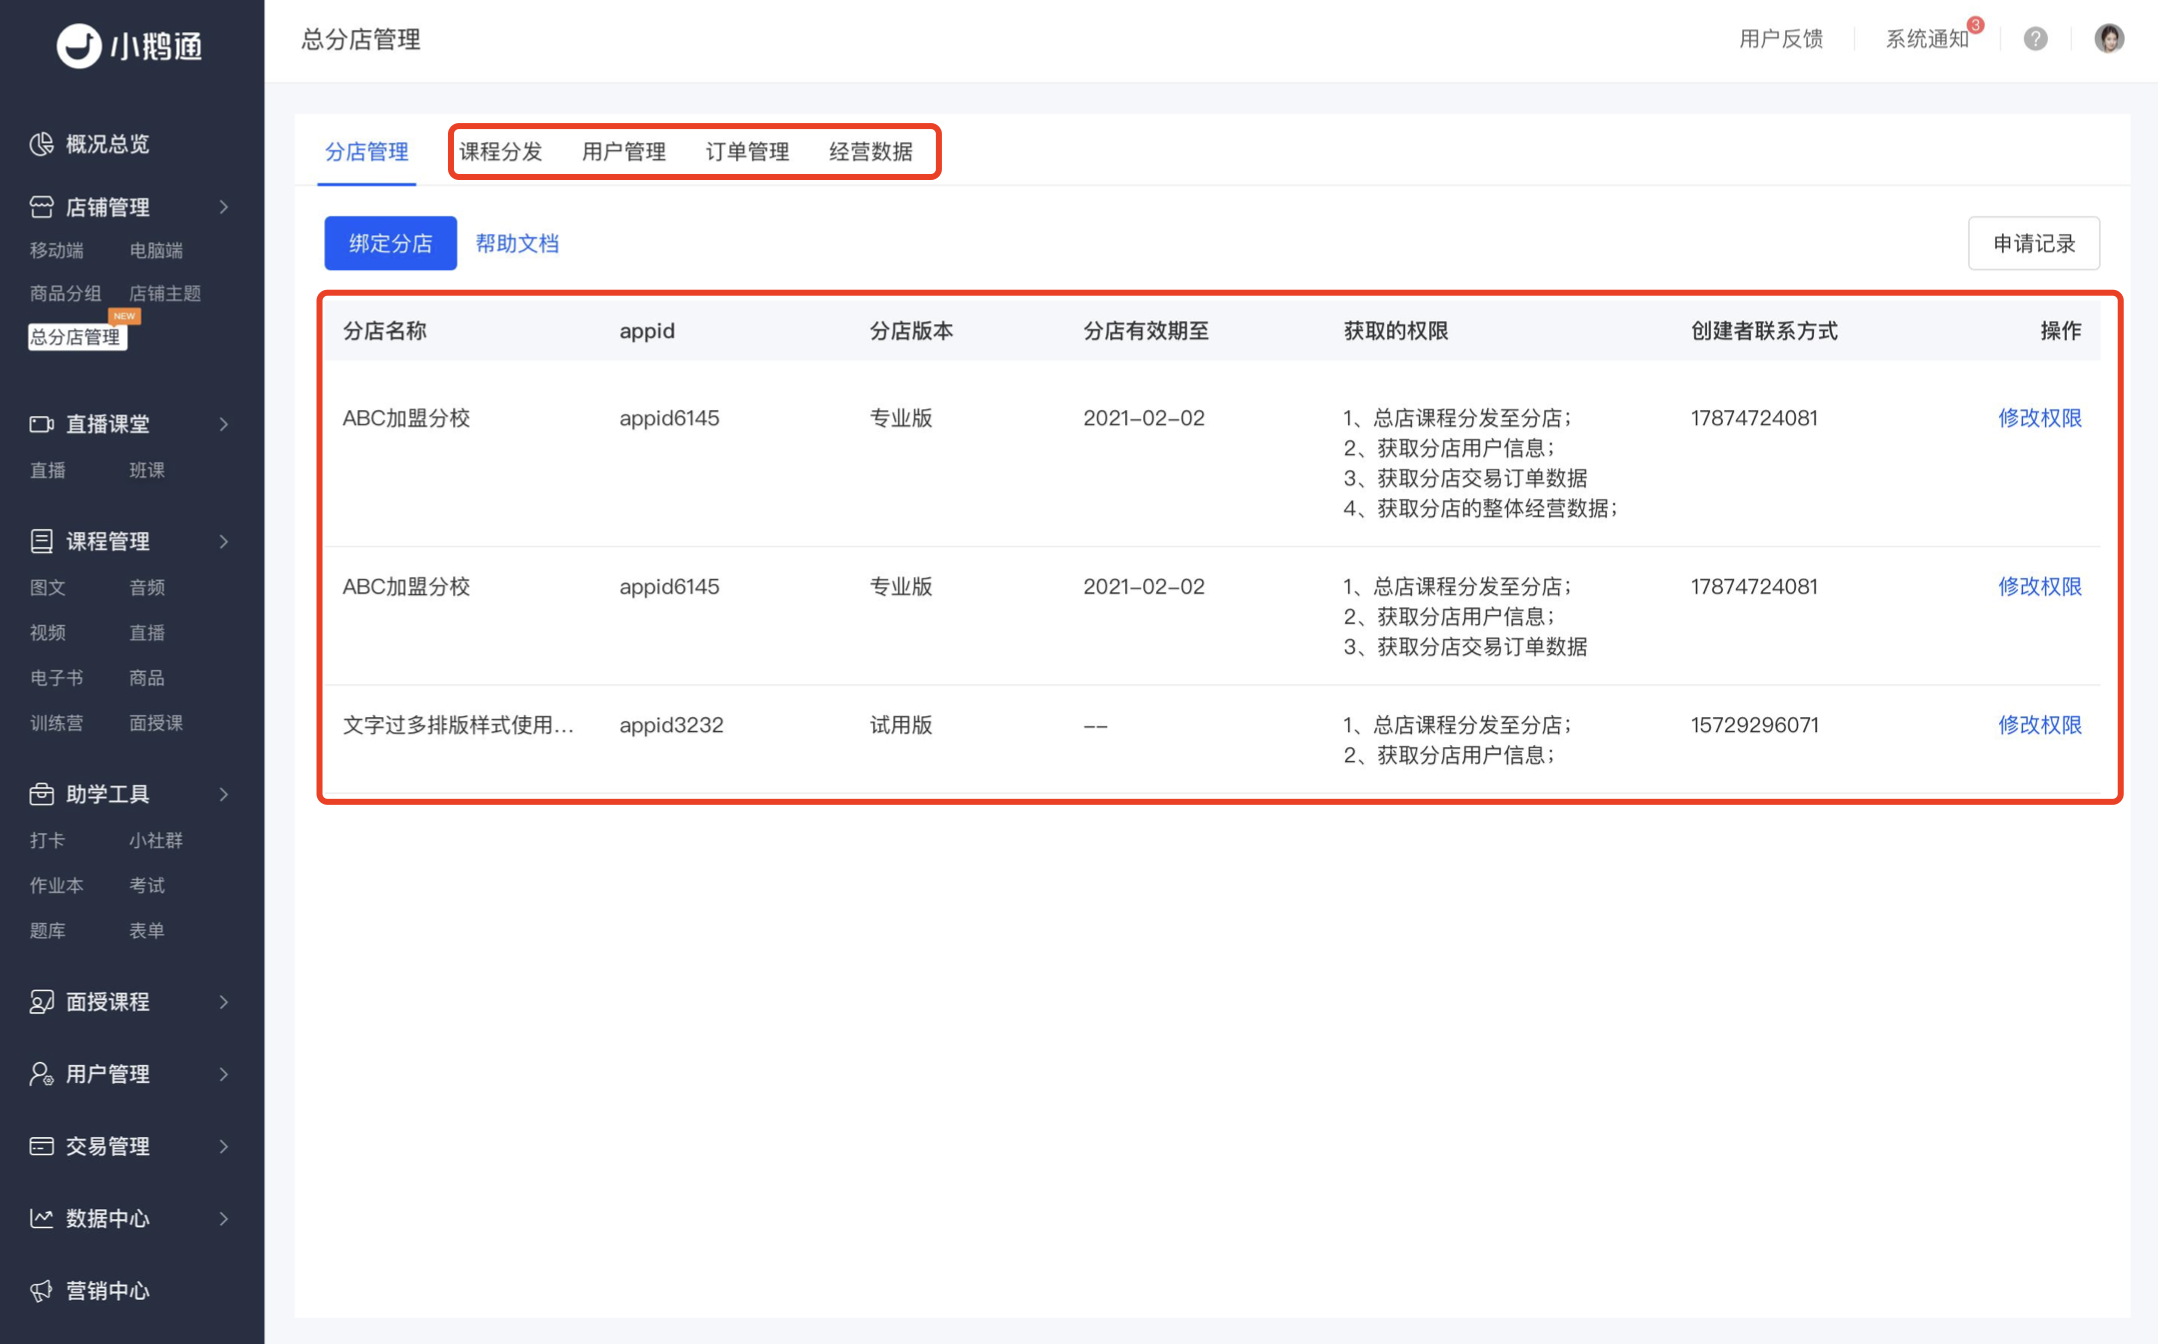This screenshot has height=1344, width=2158.
Task: Open 移动端 under 店铺管理
Action: click(56, 250)
